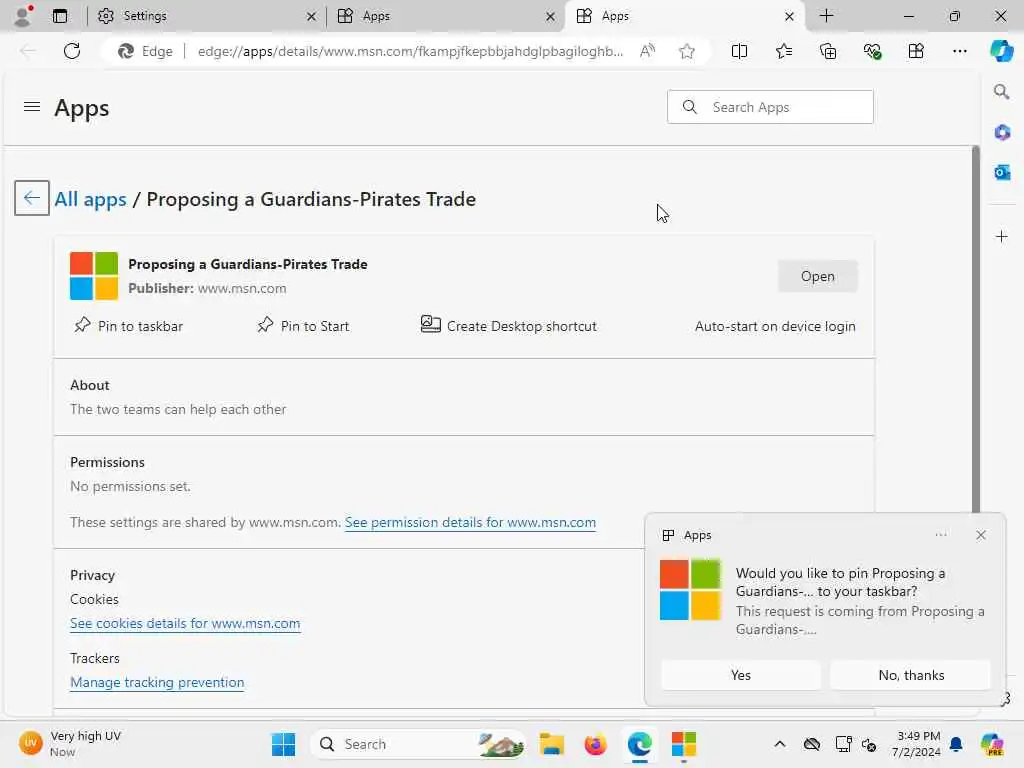Open clock showing 3:49 PM

pyautogui.click(x=918, y=744)
